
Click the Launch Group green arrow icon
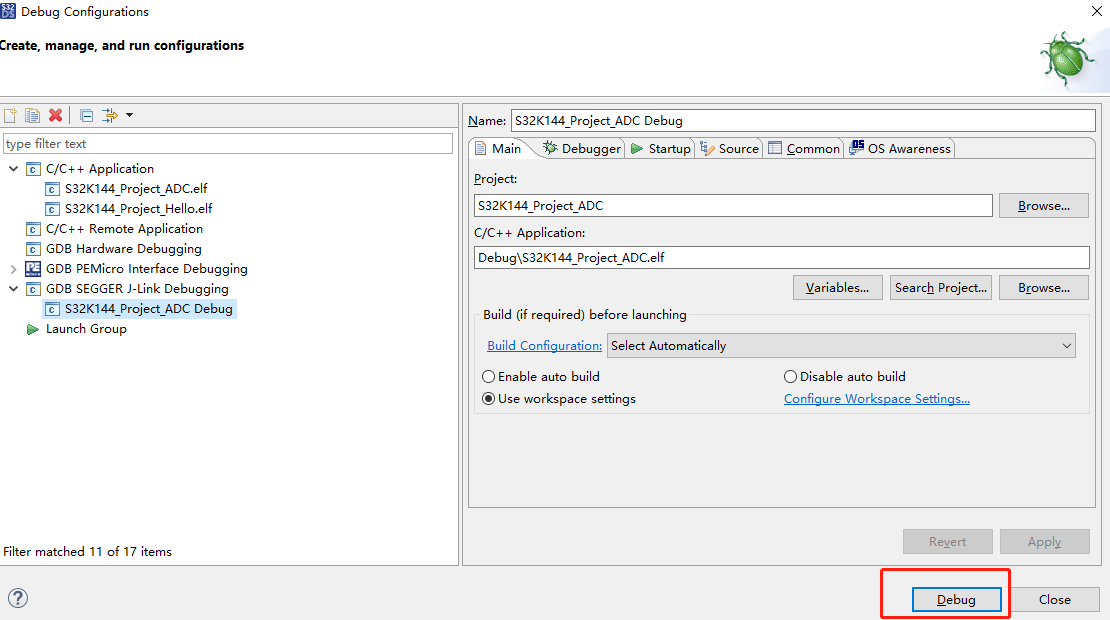33,329
